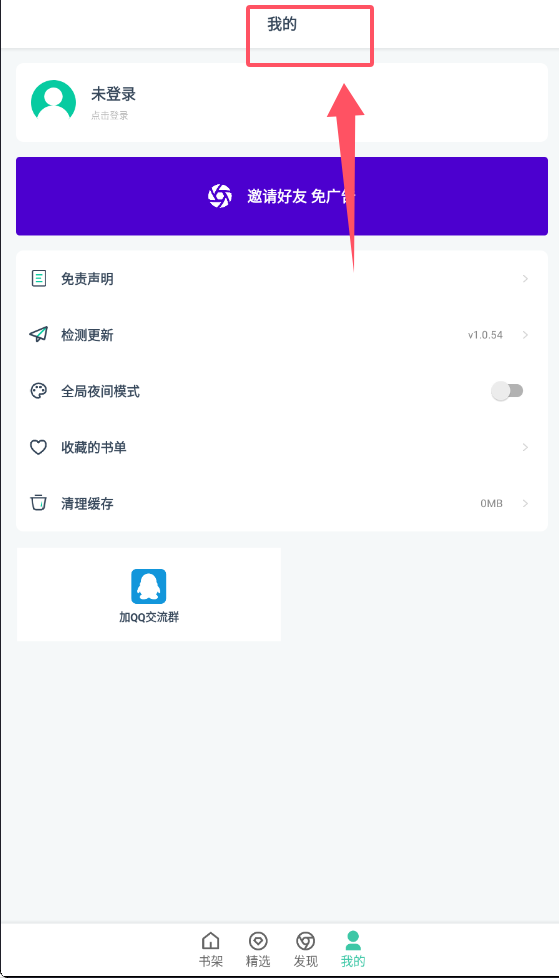Click the chevron beside v1.0.54
559x978 pixels.
(x=526, y=335)
